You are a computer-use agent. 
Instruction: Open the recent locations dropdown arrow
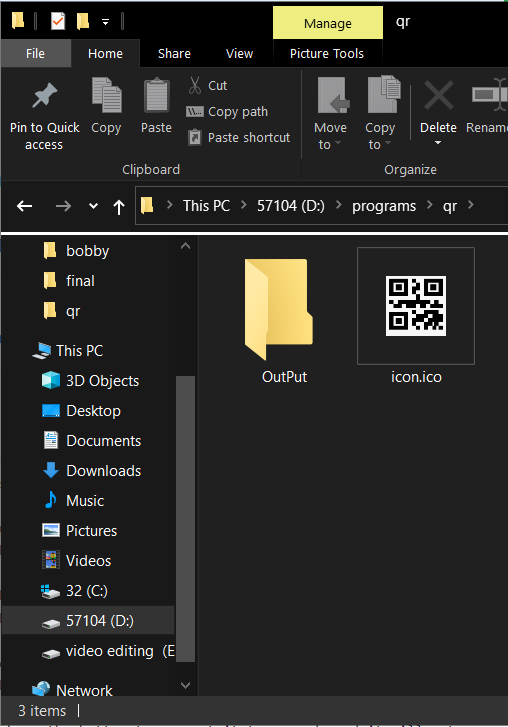click(x=93, y=206)
